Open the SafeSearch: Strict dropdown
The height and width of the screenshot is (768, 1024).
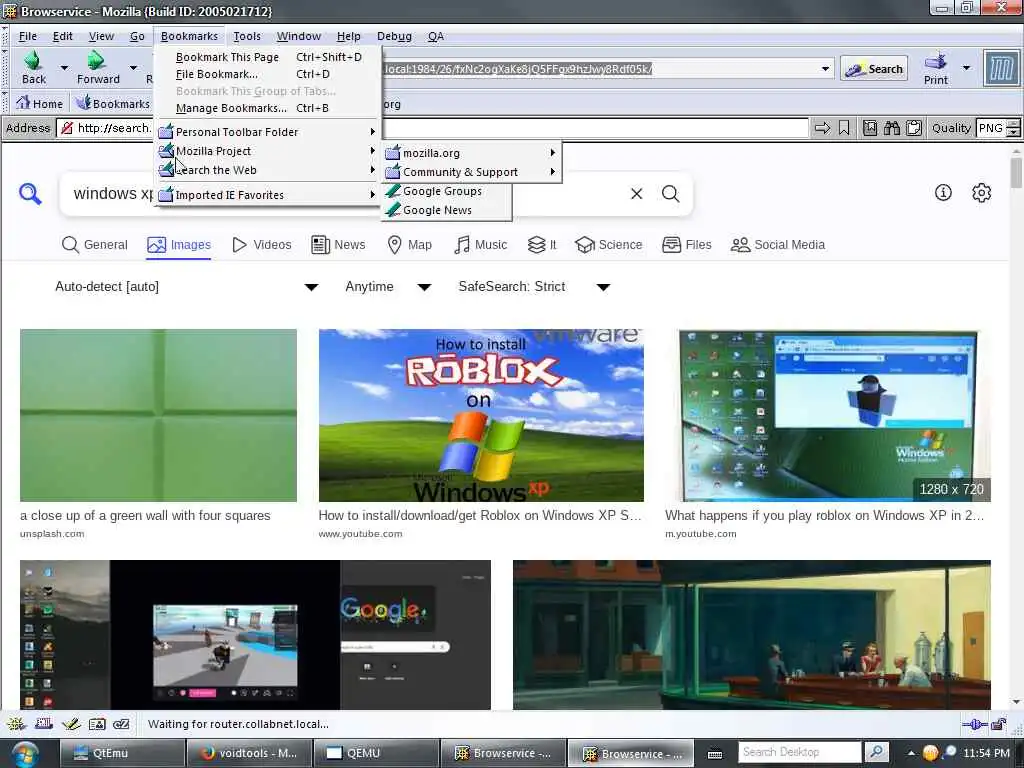tap(534, 287)
